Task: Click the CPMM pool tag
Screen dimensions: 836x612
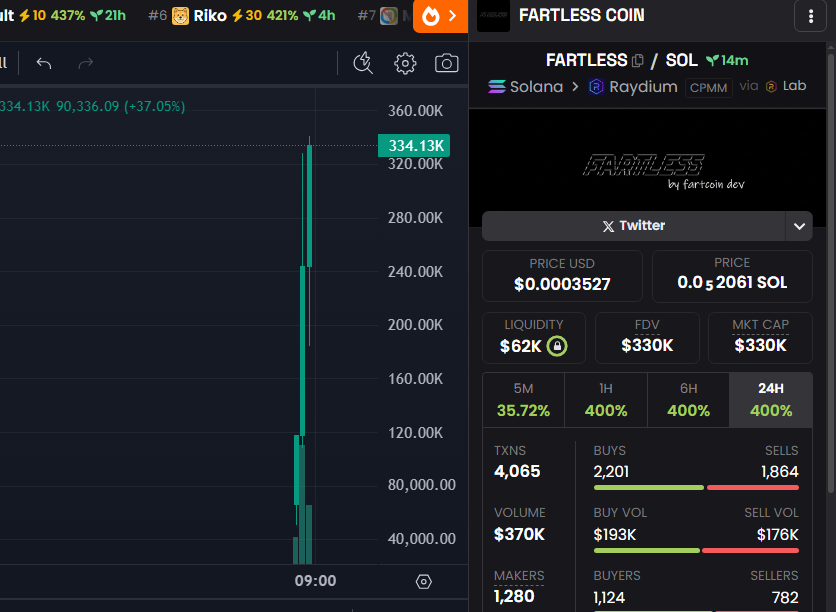Action: 709,87
